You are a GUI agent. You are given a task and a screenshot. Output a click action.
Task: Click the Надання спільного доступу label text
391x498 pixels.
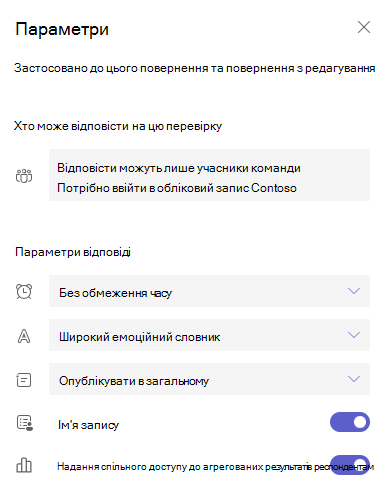(x=215, y=467)
